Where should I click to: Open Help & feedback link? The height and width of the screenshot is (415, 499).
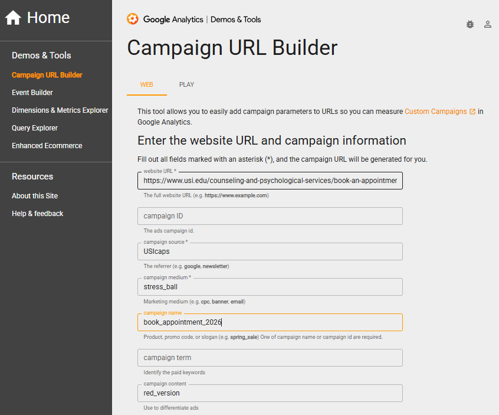pos(38,214)
